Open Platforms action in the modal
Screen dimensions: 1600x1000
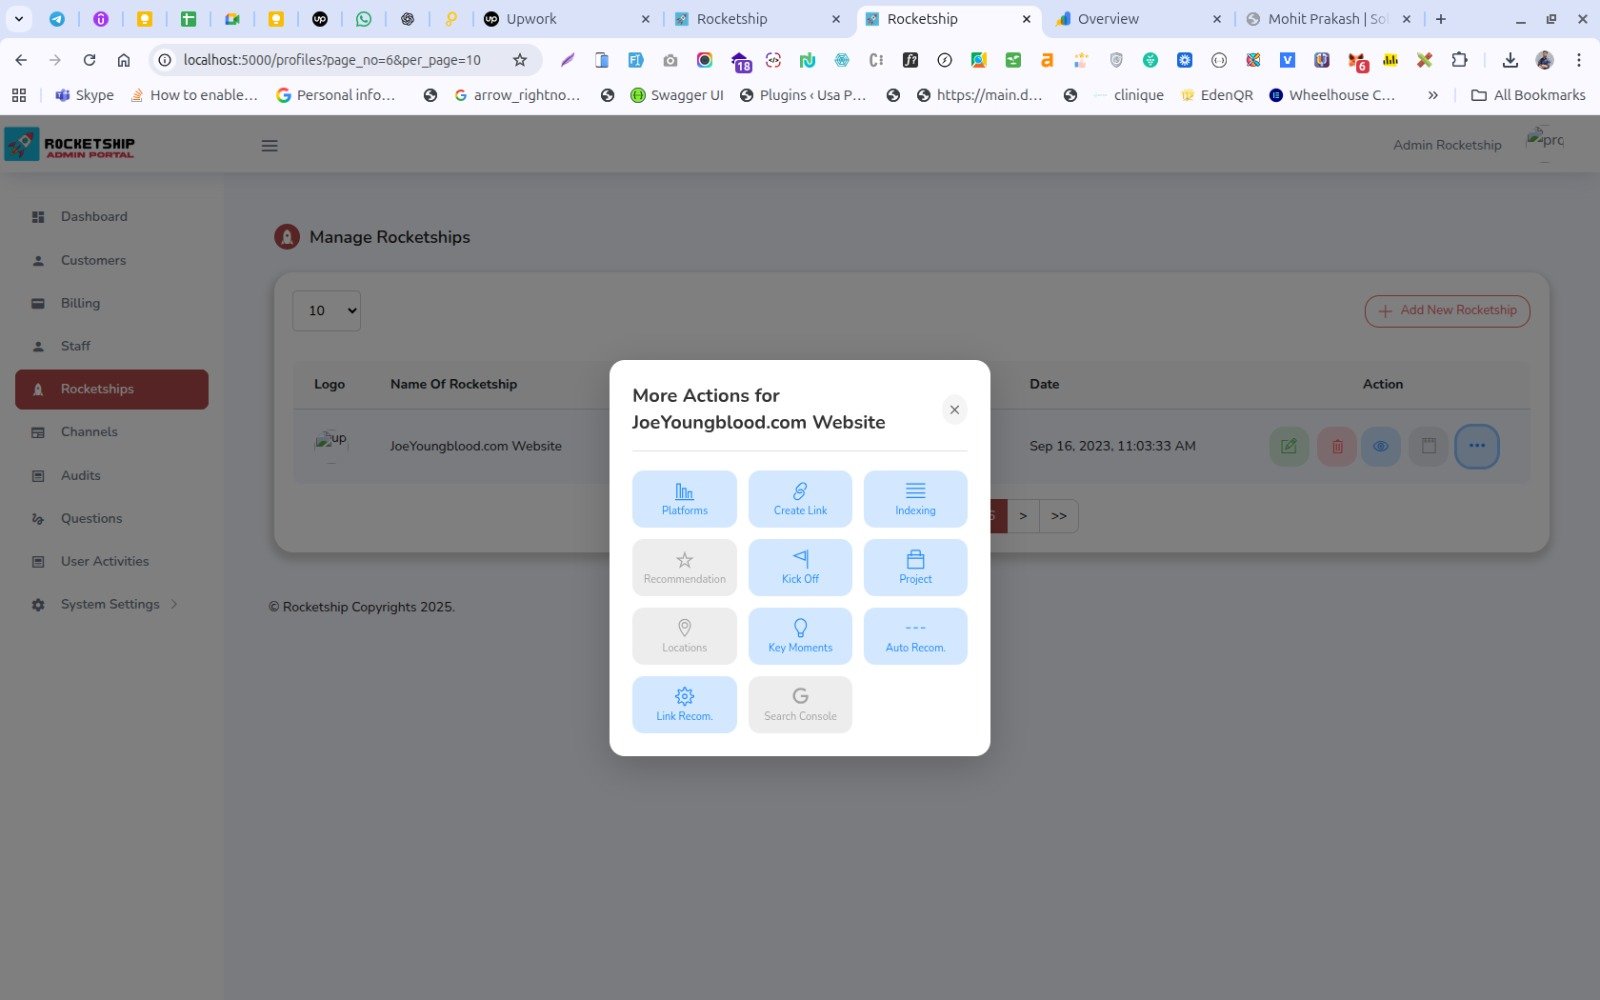[x=684, y=498]
